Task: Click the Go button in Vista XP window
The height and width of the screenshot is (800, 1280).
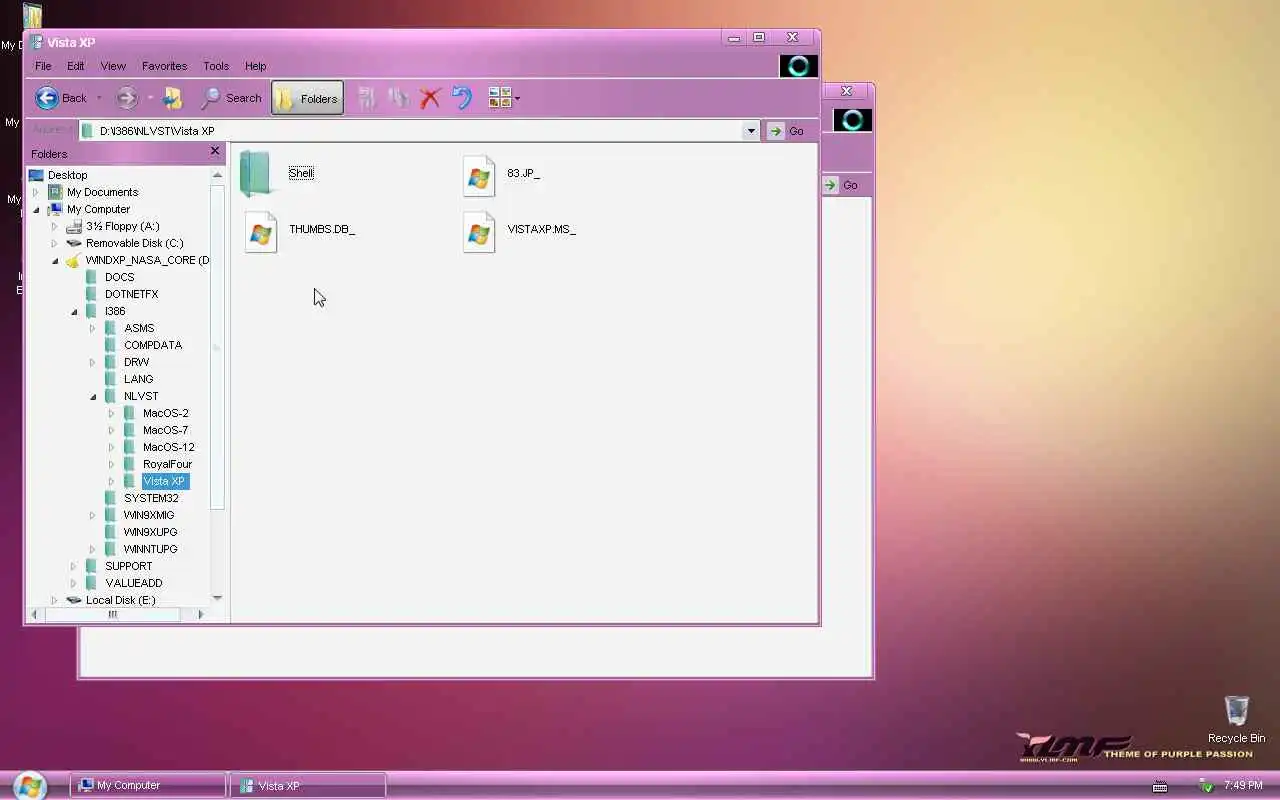Action: [786, 131]
